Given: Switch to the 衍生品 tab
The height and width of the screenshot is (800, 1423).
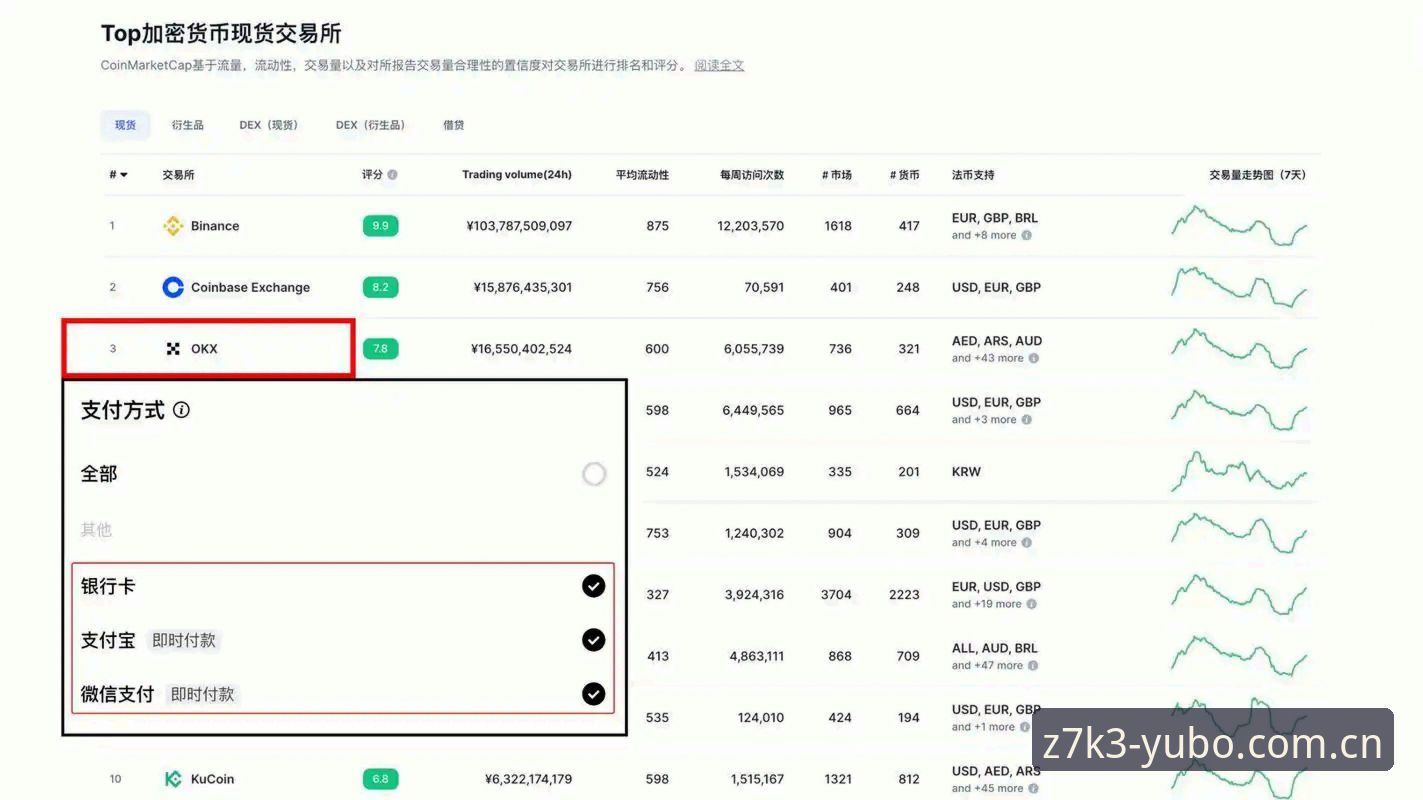Looking at the screenshot, I should (187, 125).
